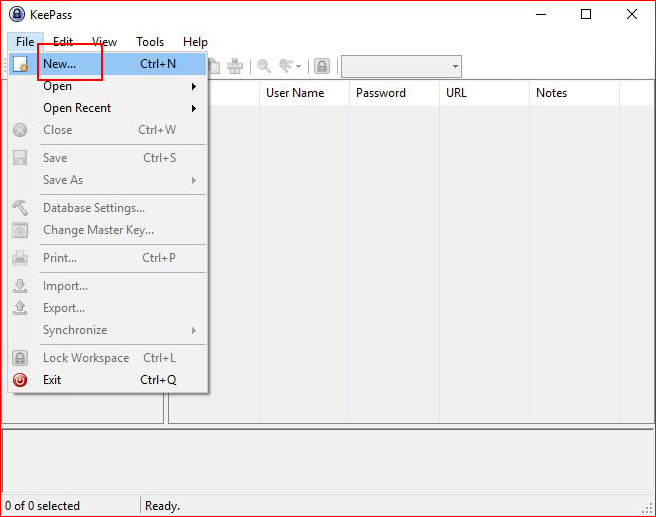
Task: Sort by the User Name column header
Action: point(304,93)
